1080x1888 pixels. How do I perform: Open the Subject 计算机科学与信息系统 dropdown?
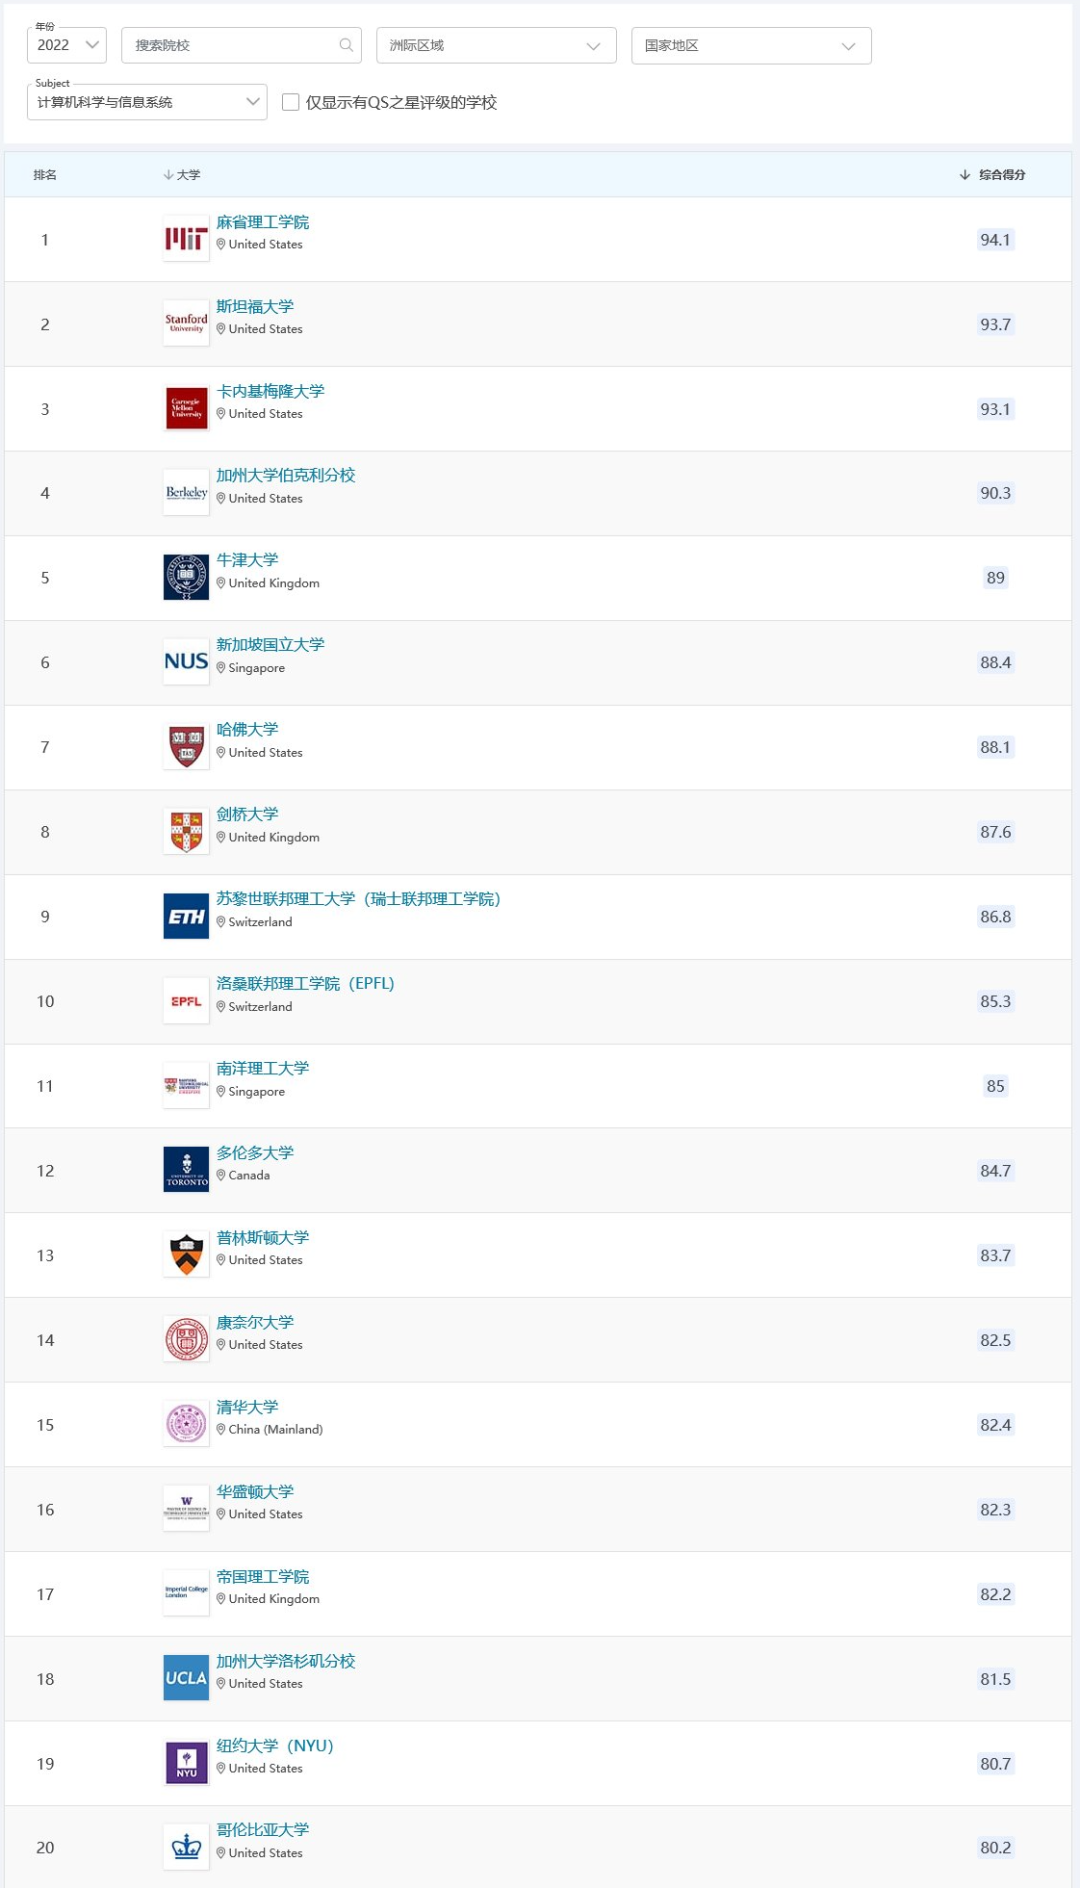147,102
